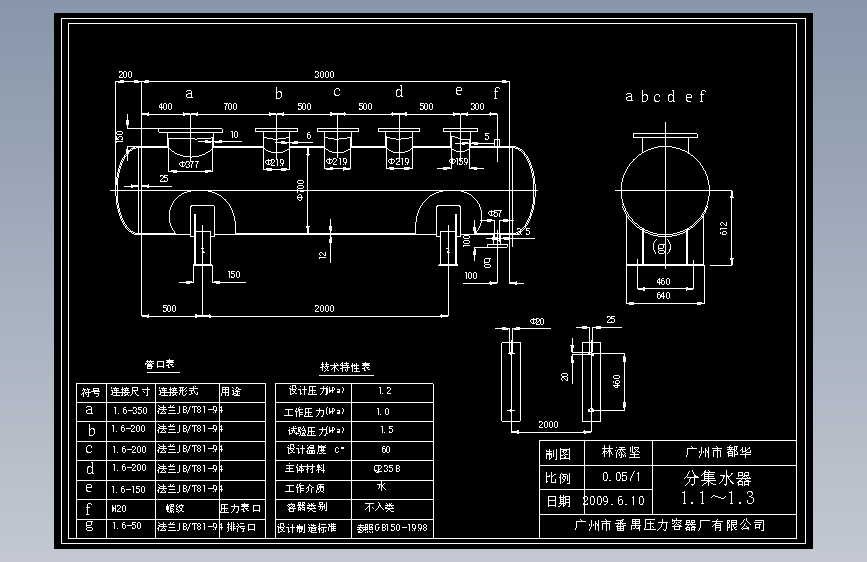Click the Φ700 shell diameter text

[300, 190]
